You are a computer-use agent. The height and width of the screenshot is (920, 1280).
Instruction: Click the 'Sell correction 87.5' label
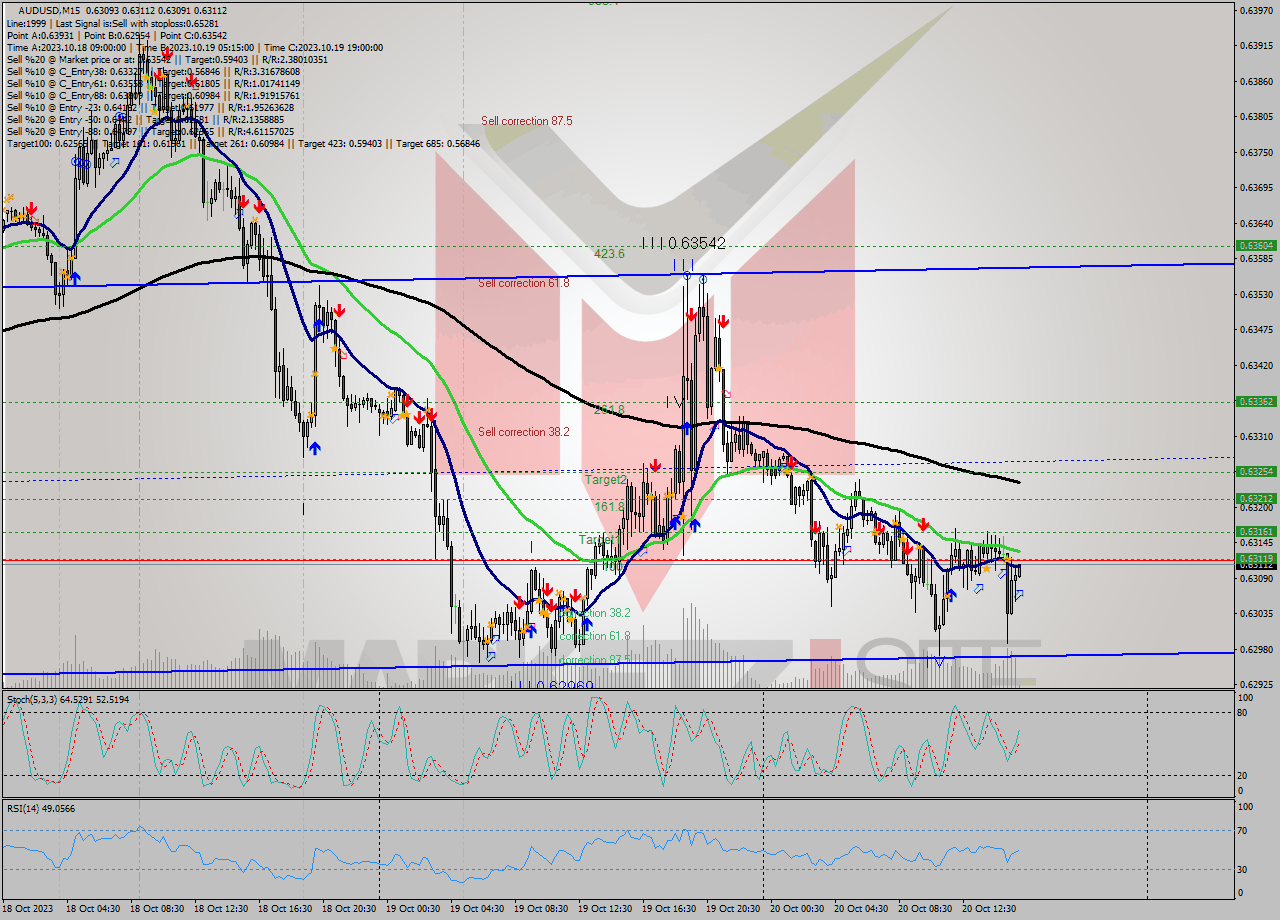(527, 121)
